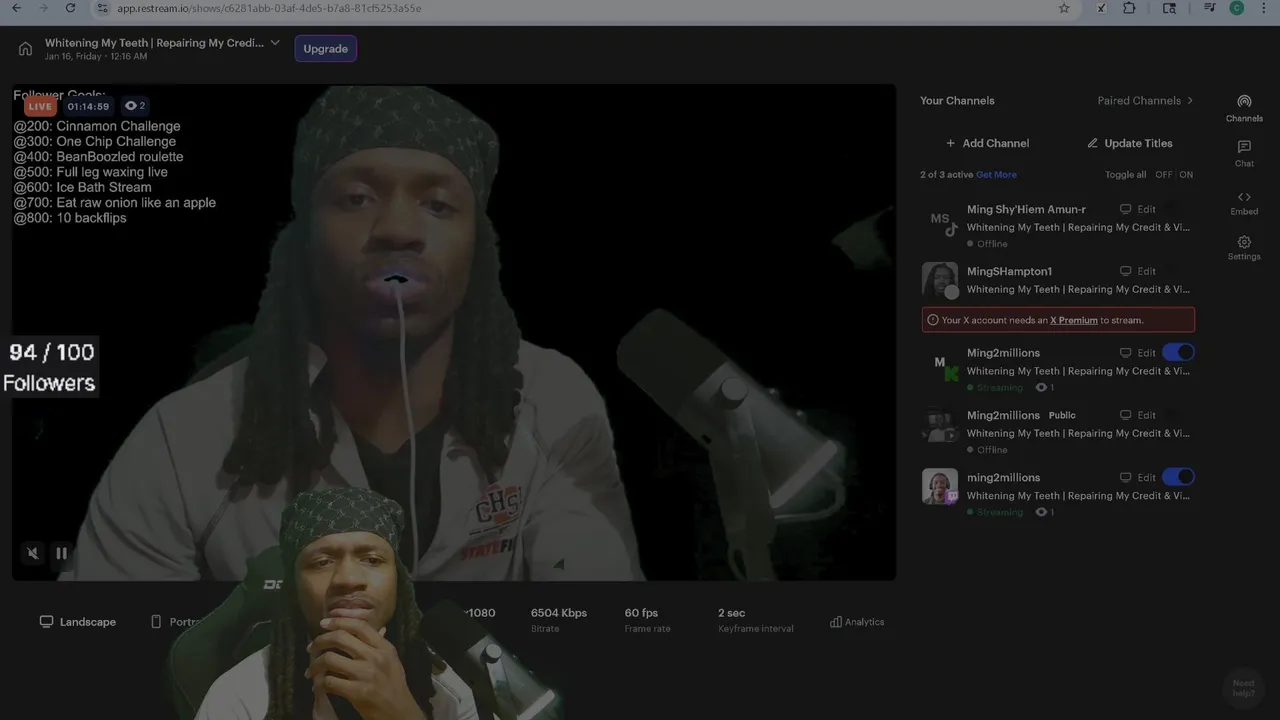The image size is (1280, 720).
Task: Toggle the Twitch ming2millions channel switch
Action: (1178, 478)
